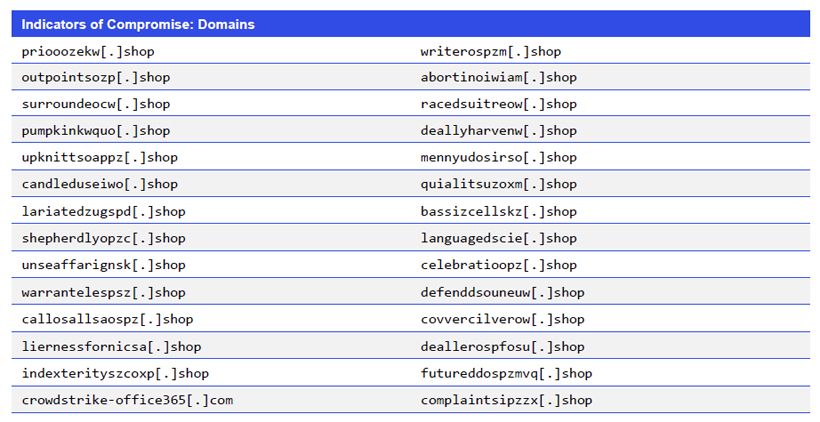Click the 'Indicators of Compromise: Domains' table header
The height and width of the screenshot is (422, 820).
(x=138, y=24)
